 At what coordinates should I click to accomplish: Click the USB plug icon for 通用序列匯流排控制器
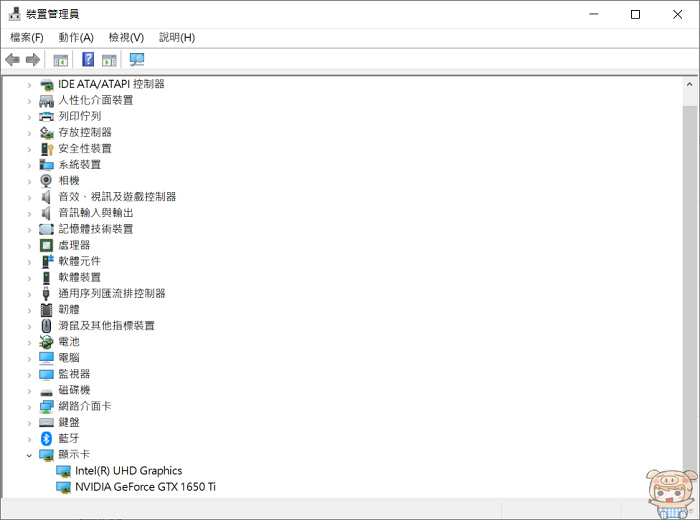click(x=46, y=293)
